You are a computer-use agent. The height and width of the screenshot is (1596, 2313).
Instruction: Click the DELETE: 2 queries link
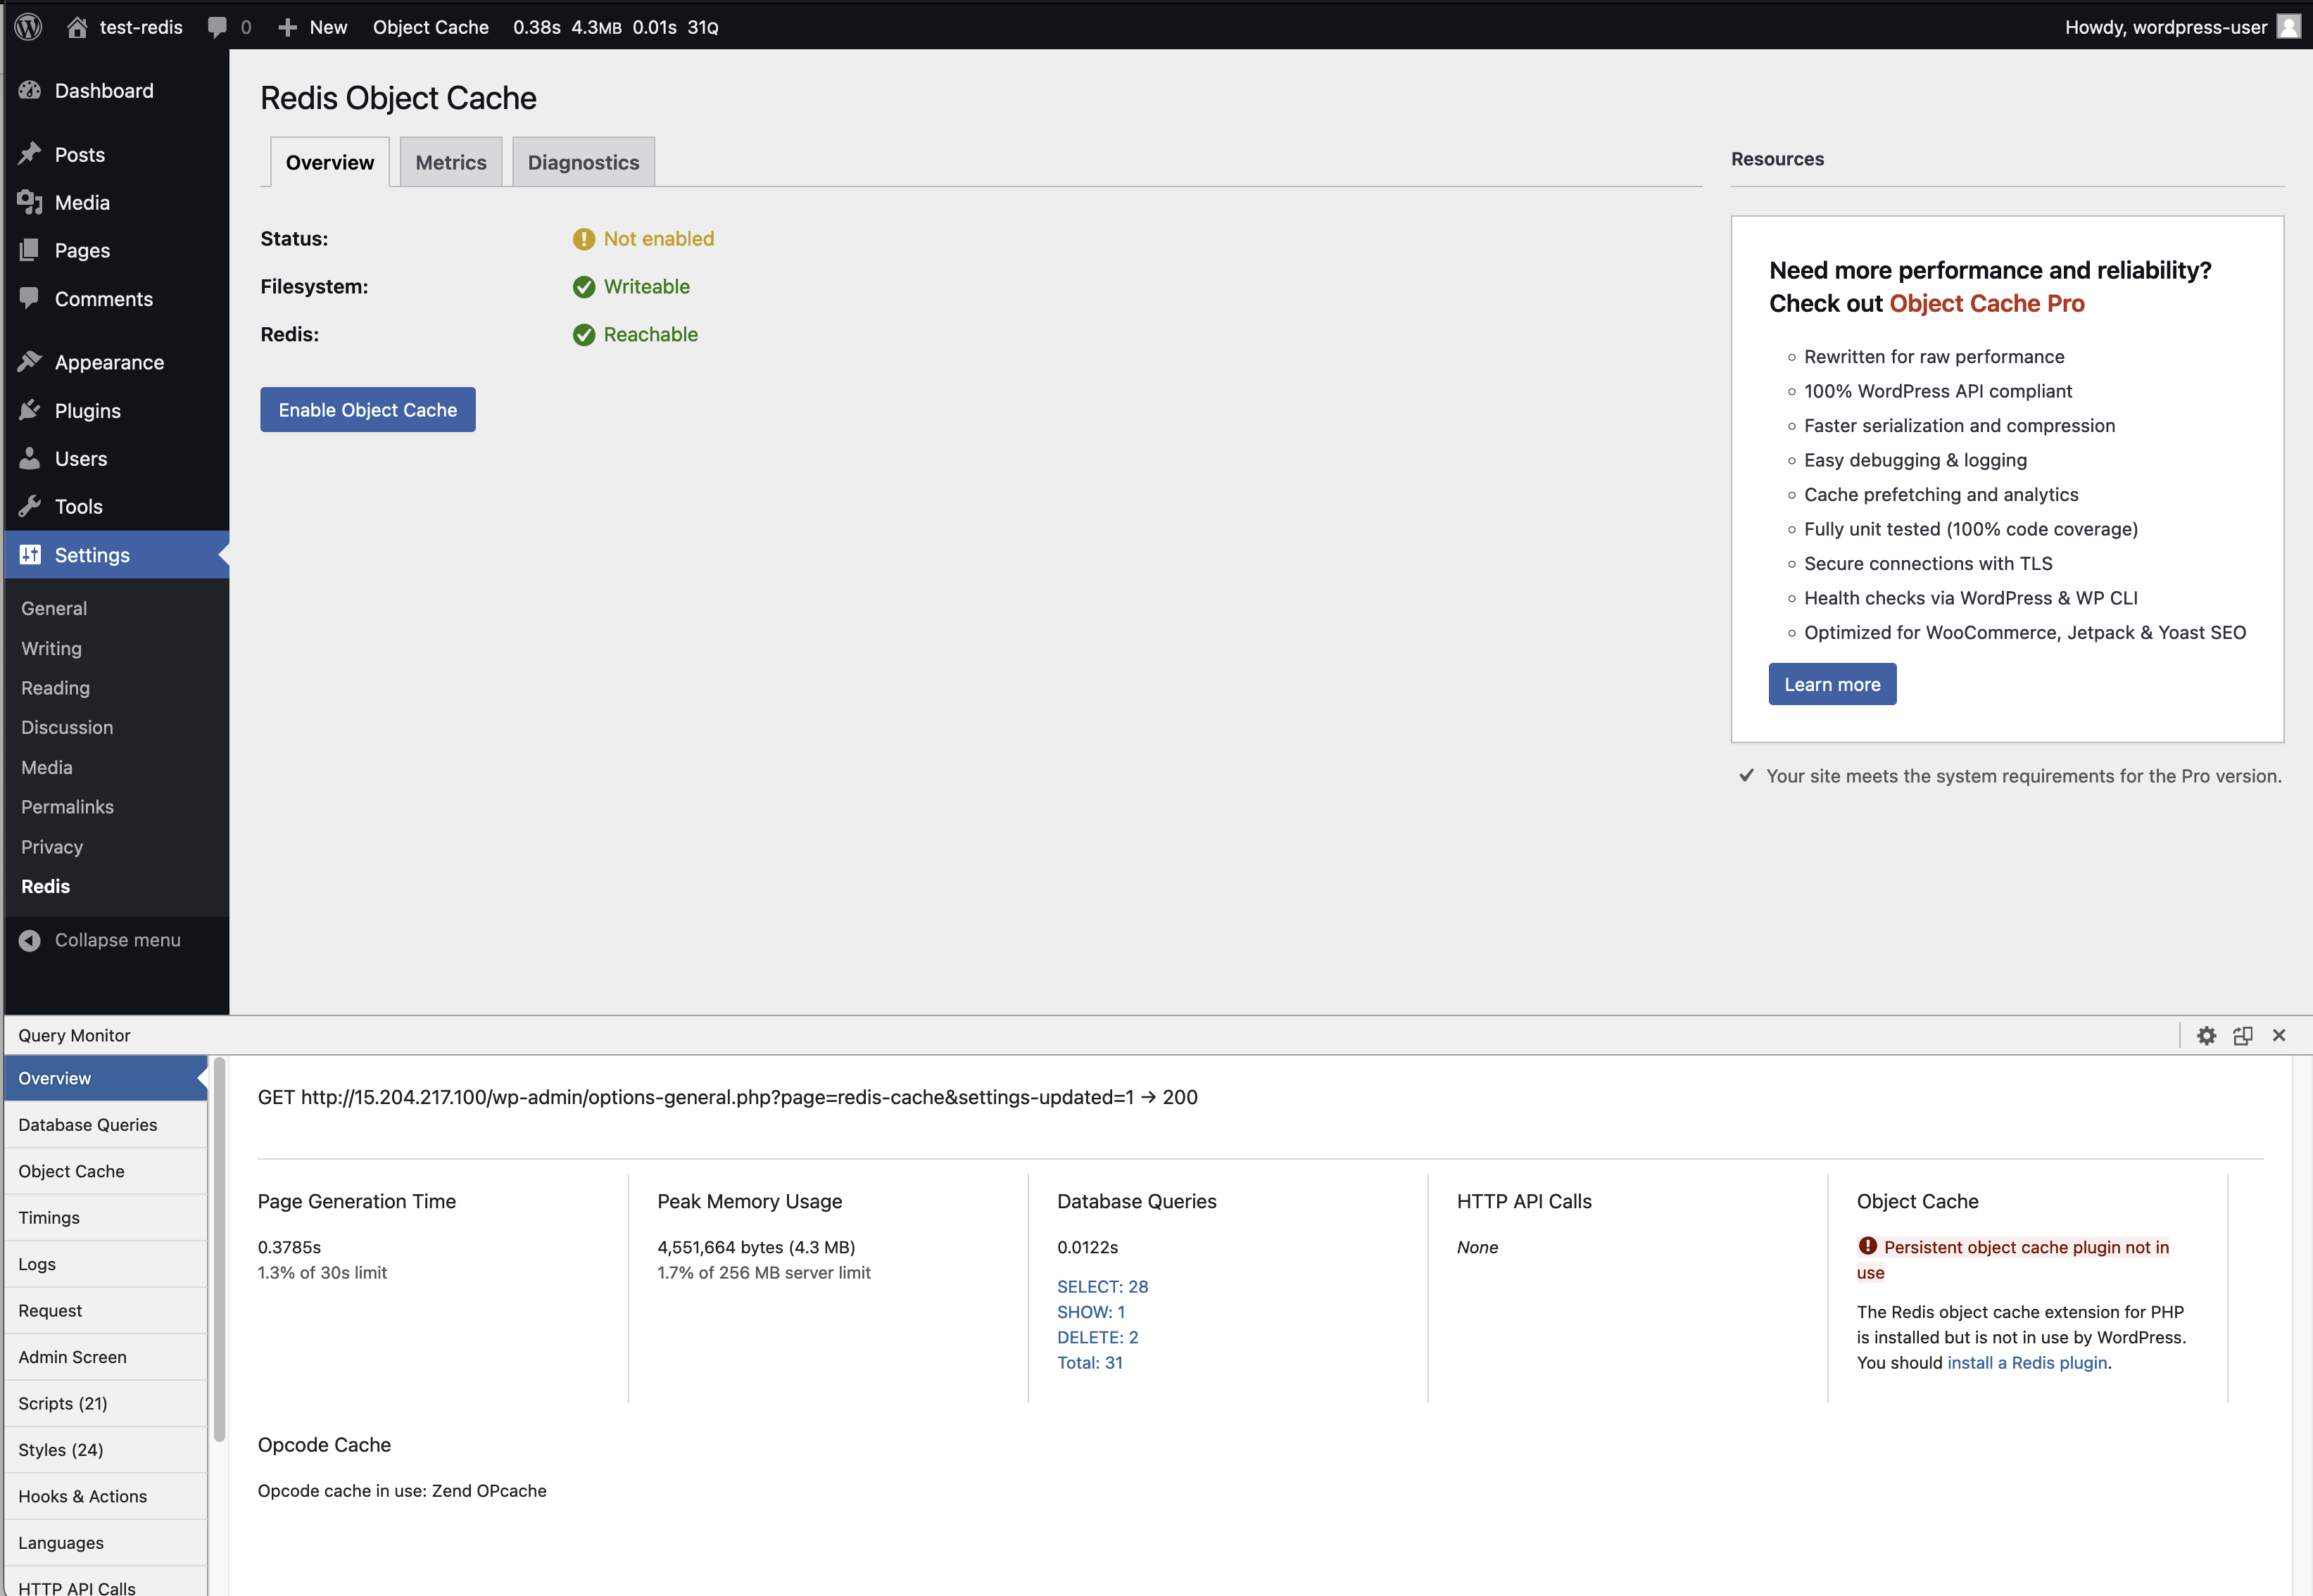point(1097,1337)
